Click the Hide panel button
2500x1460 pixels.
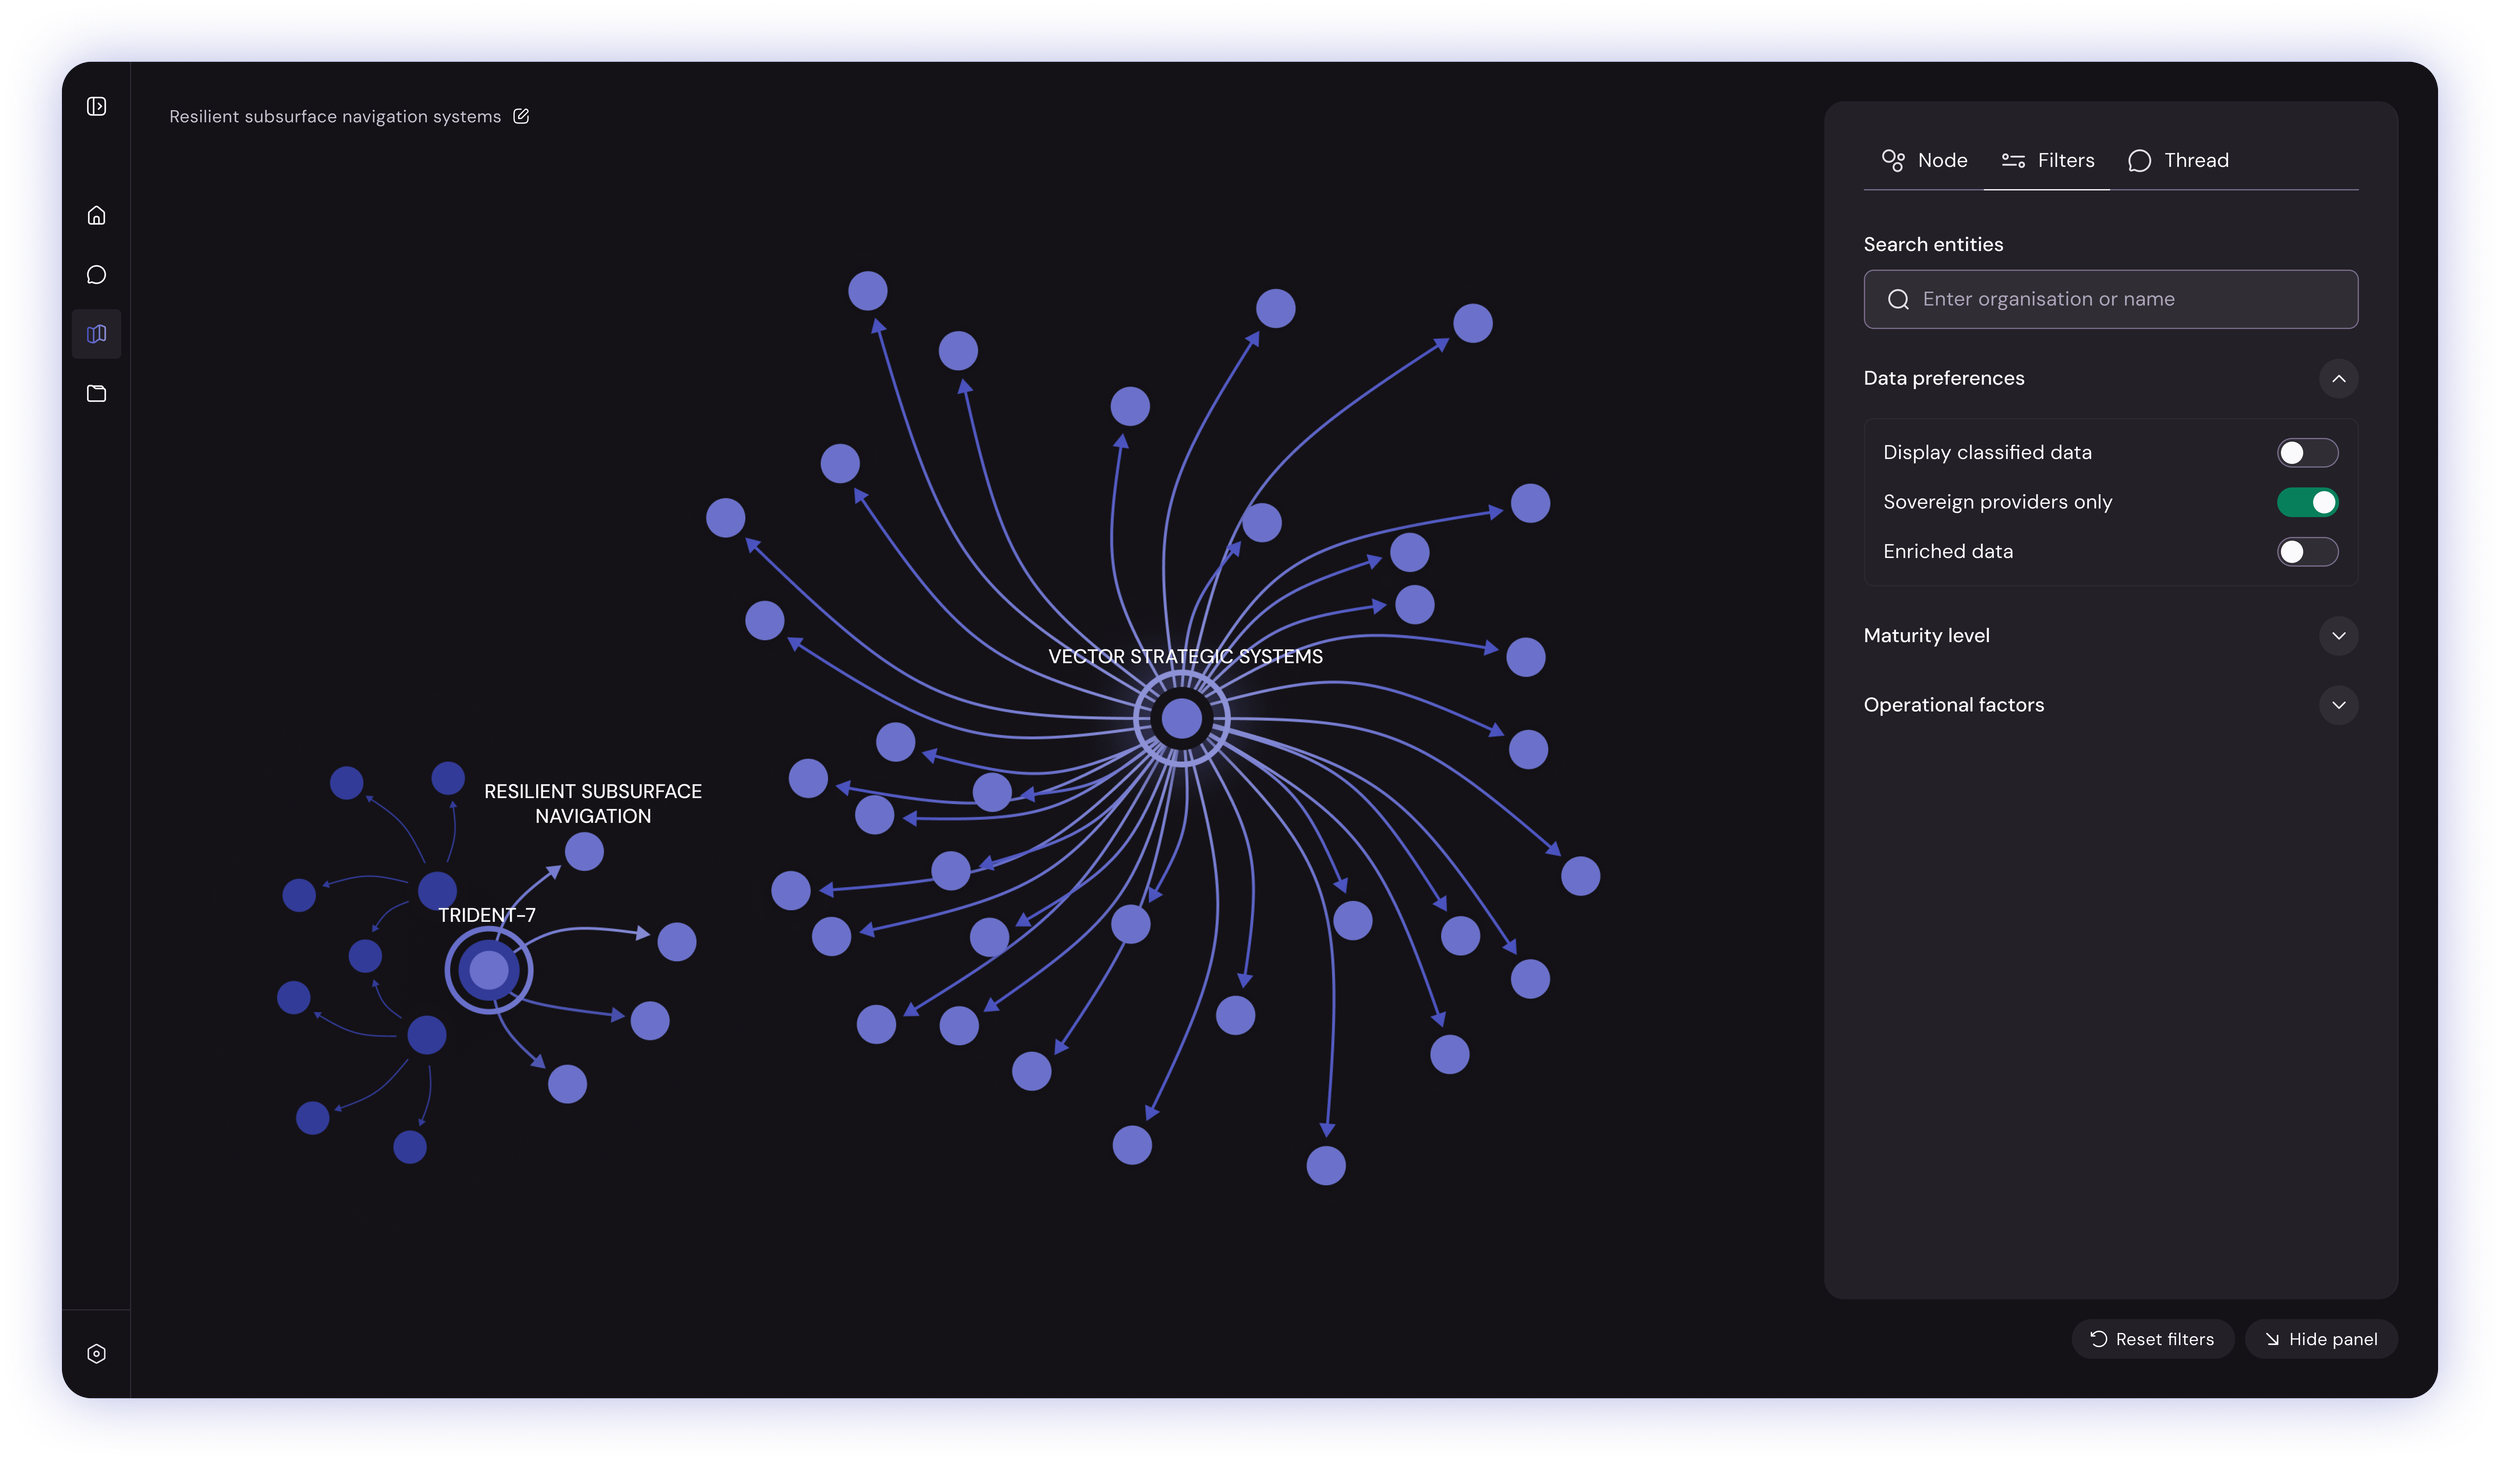coord(2320,1339)
